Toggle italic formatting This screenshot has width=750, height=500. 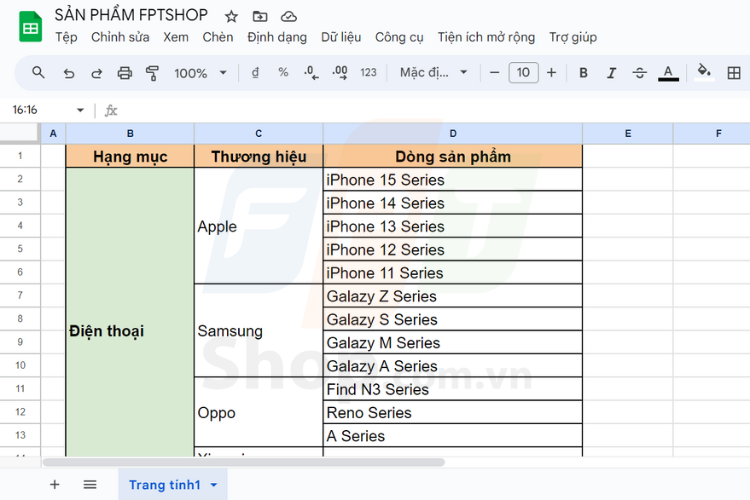click(x=611, y=73)
